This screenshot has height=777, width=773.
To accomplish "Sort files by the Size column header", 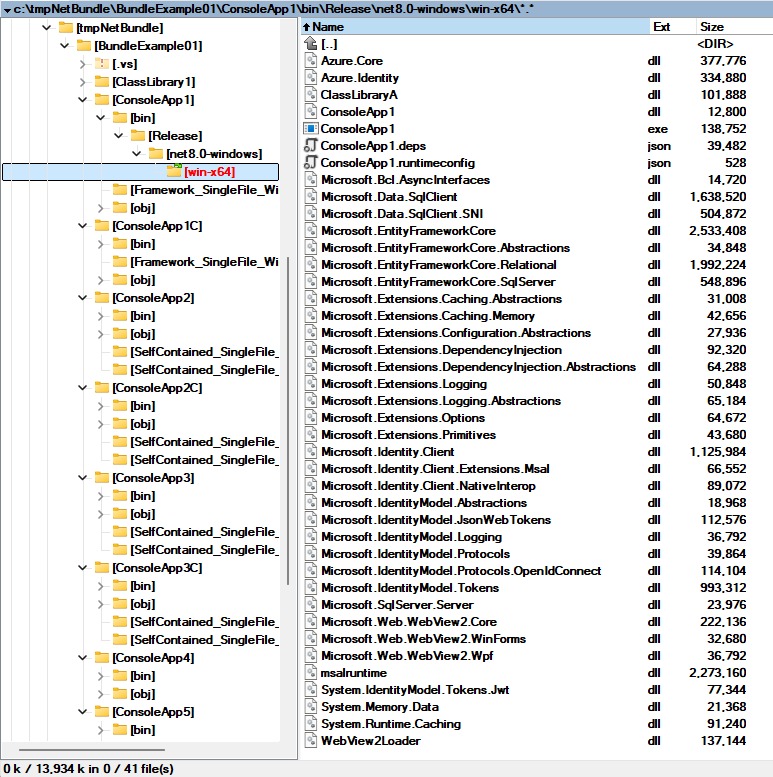I will coord(733,27).
